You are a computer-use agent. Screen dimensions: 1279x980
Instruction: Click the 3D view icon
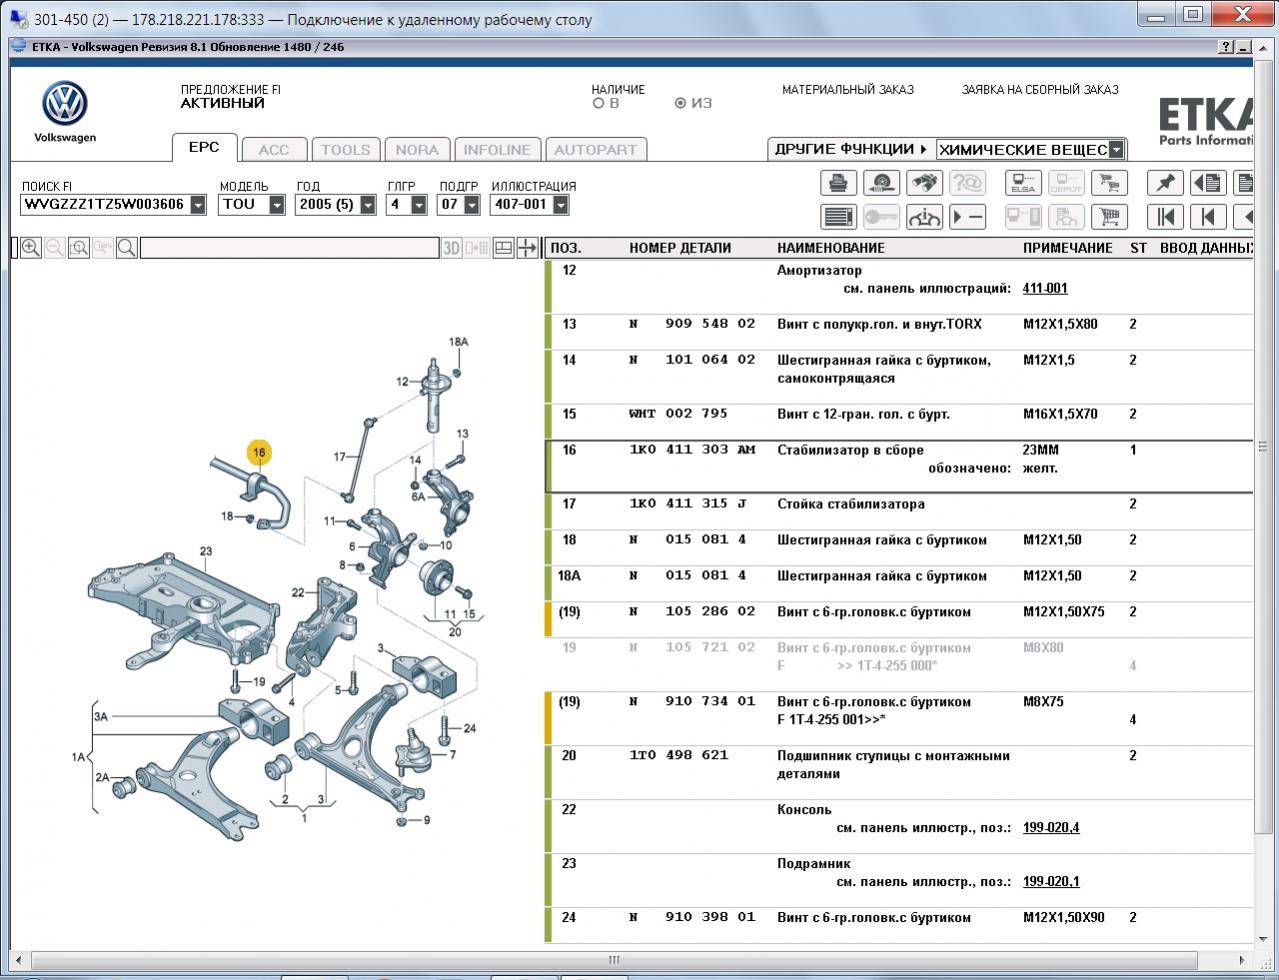point(452,248)
